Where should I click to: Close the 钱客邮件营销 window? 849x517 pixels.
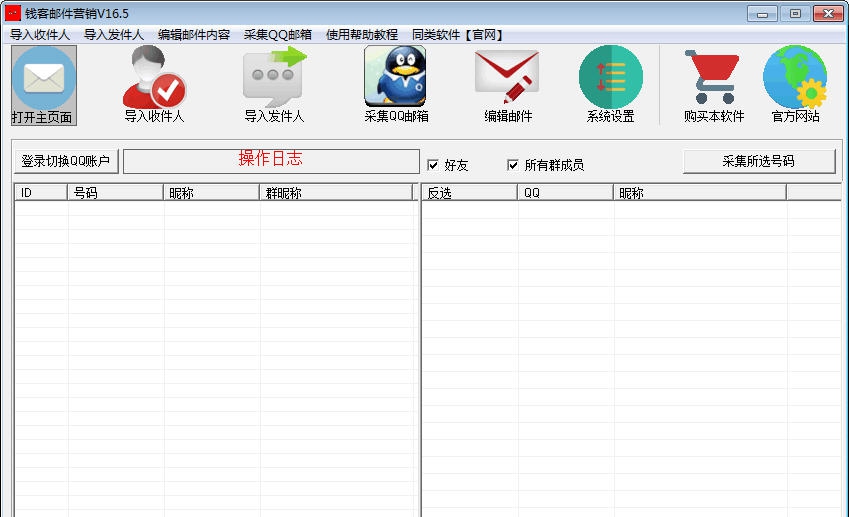(828, 14)
